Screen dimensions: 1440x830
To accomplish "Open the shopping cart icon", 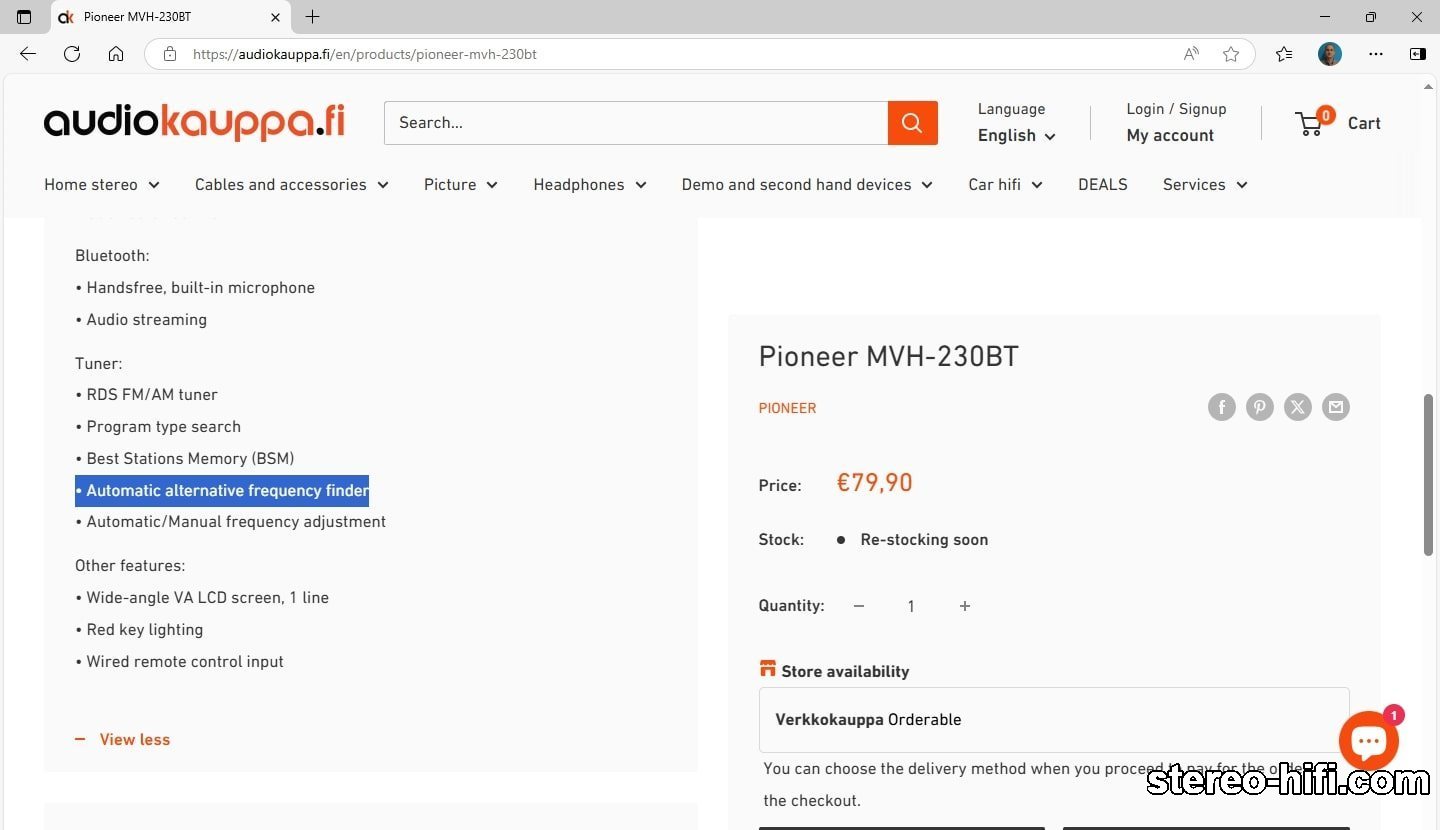I will tap(1310, 123).
